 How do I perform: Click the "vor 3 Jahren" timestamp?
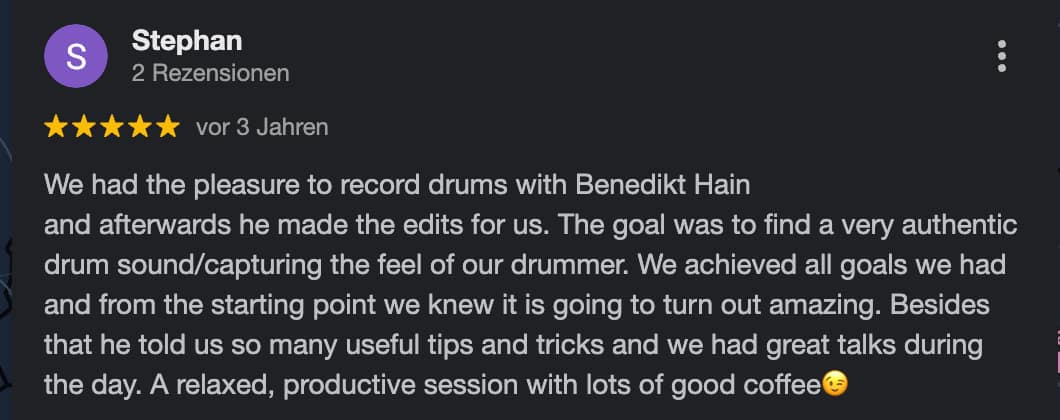pos(262,127)
